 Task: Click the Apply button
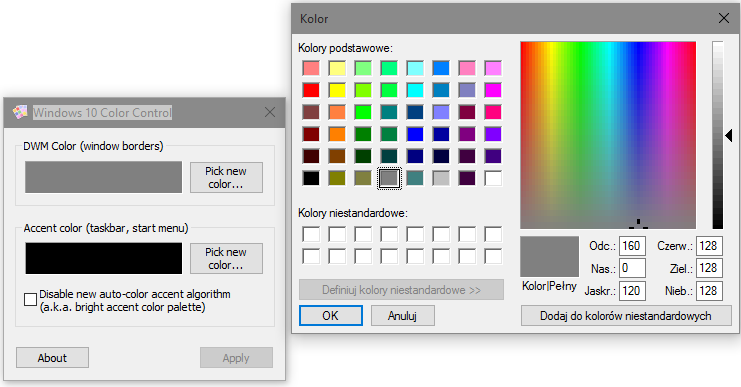click(236, 358)
